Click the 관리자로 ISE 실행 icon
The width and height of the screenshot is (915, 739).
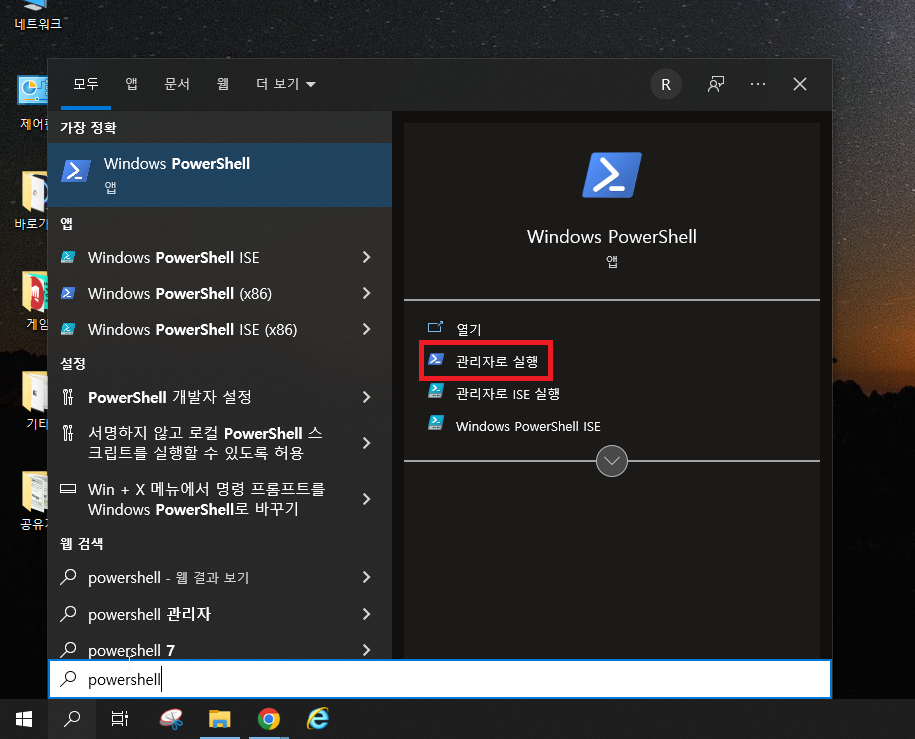coord(436,392)
